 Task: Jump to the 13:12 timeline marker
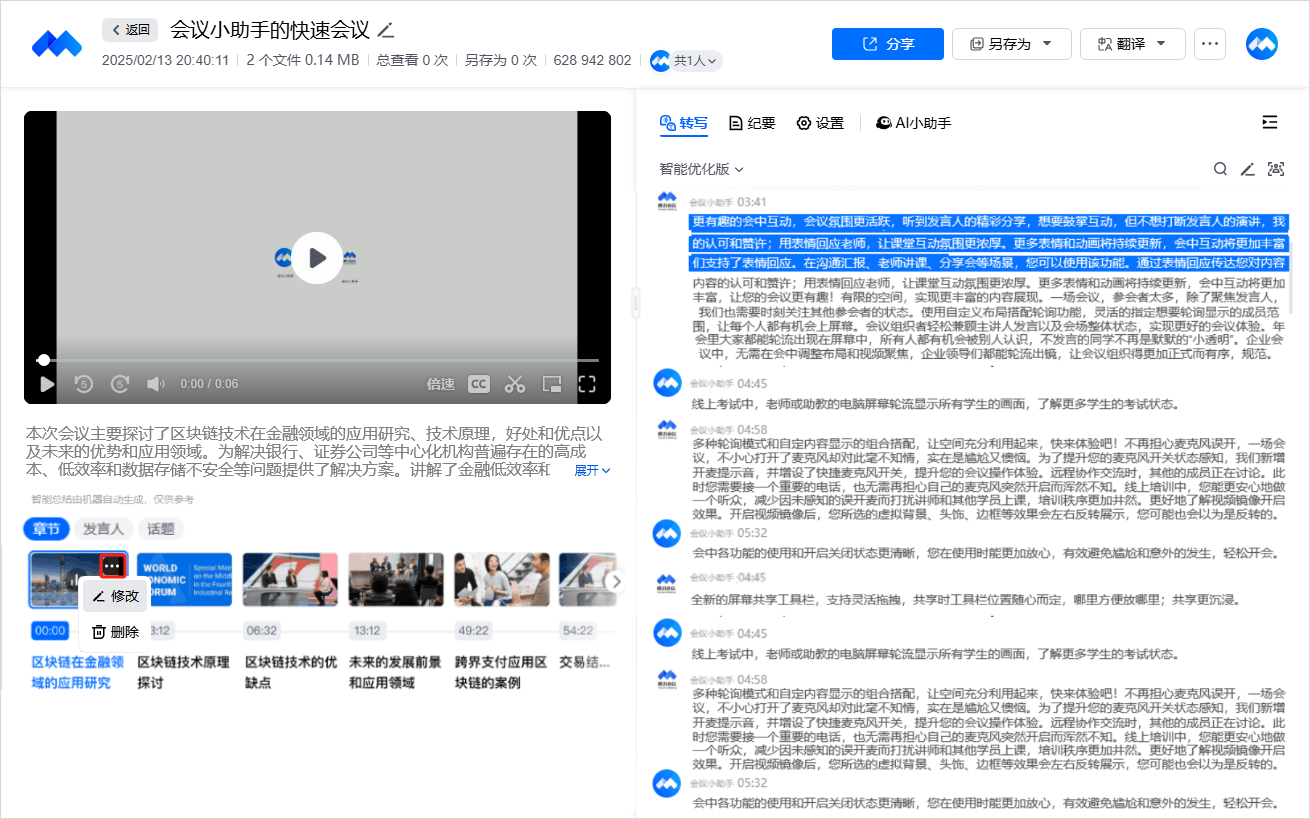pyautogui.click(x=367, y=631)
